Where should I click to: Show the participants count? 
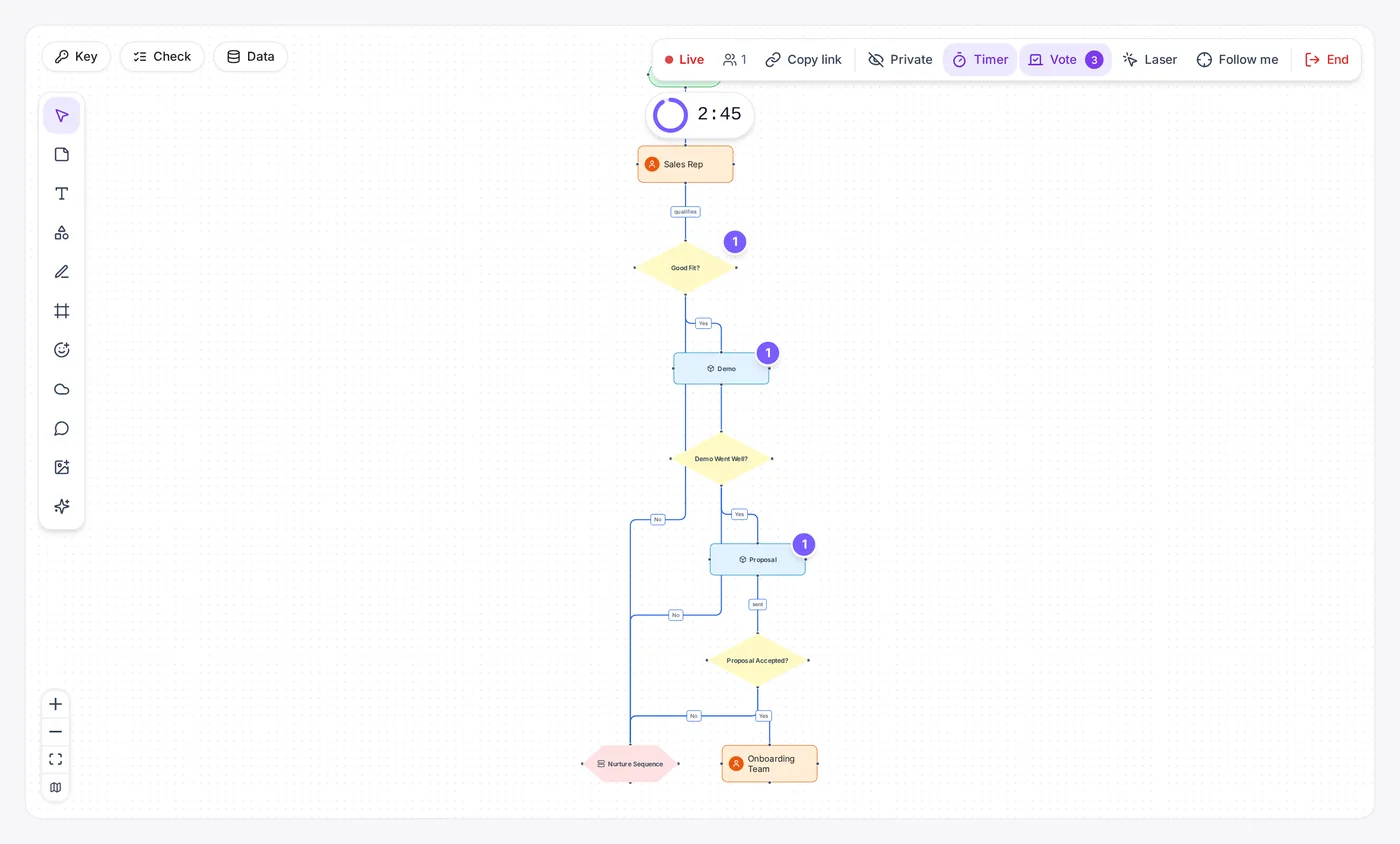pos(735,60)
